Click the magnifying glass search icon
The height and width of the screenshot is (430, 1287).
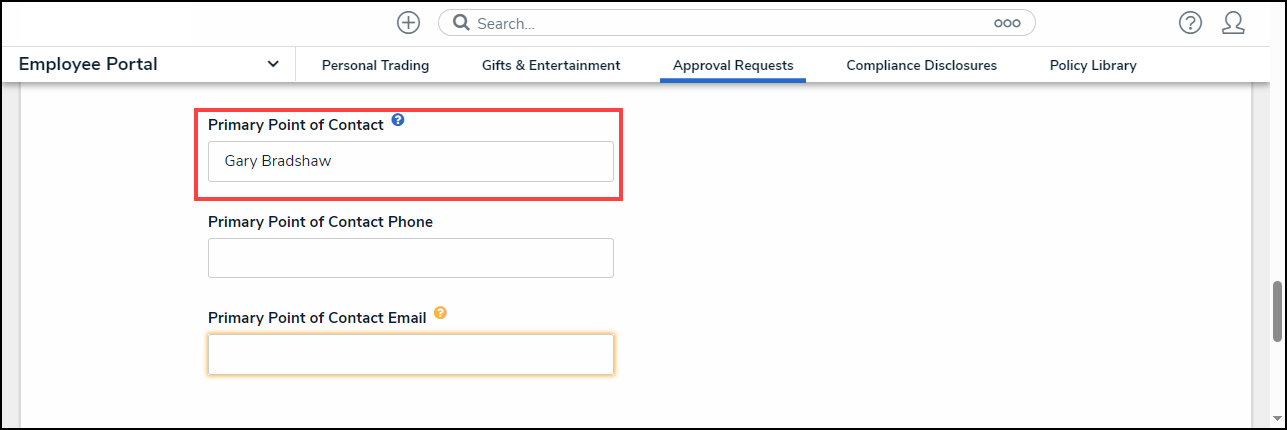point(461,23)
